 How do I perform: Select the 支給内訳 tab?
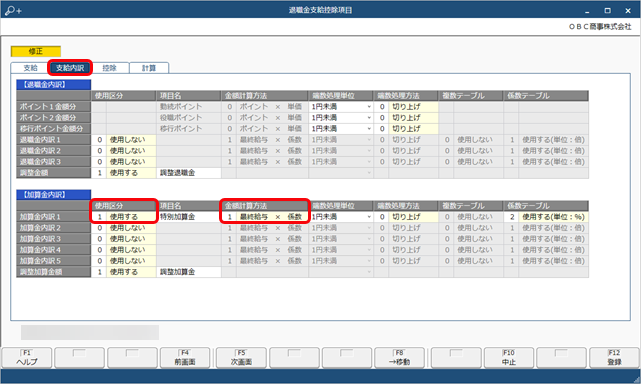[70, 68]
